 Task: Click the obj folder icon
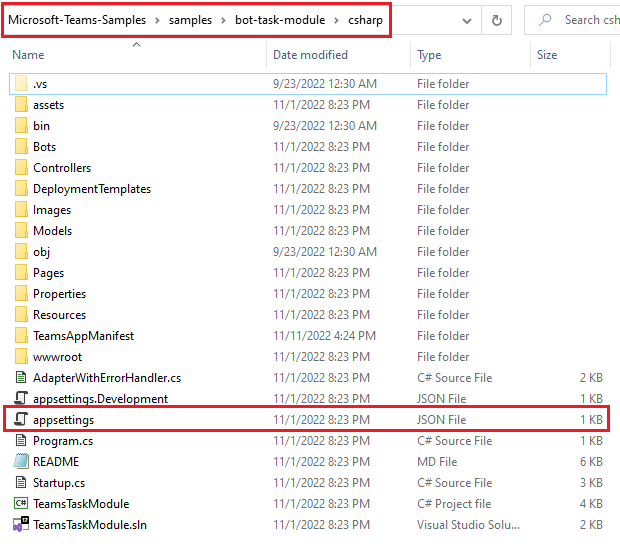click(x=21, y=251)
